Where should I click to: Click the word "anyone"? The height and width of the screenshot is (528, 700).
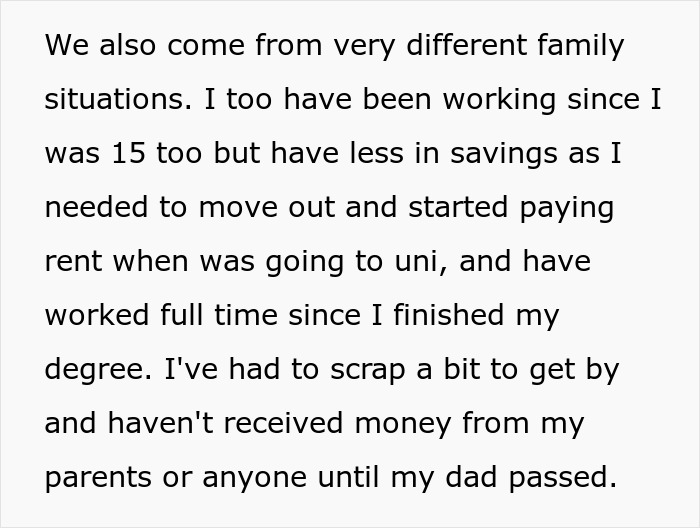257,478
